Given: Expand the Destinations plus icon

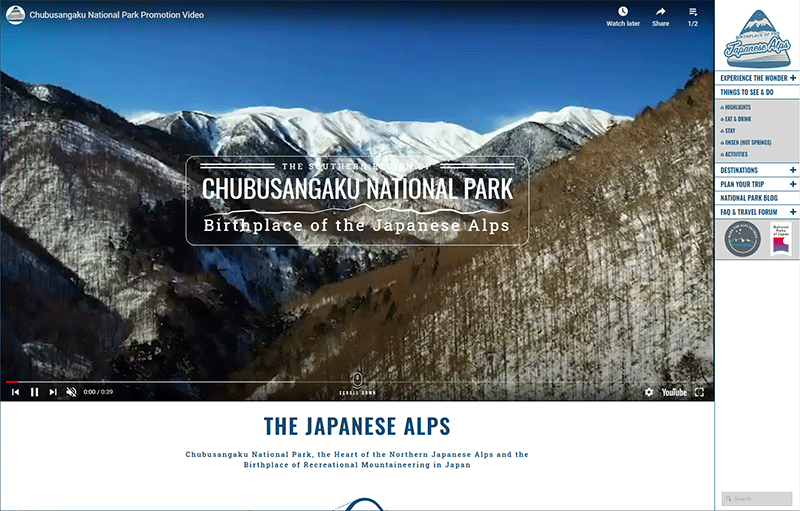Looking at the screenshot, I should 793,170.
